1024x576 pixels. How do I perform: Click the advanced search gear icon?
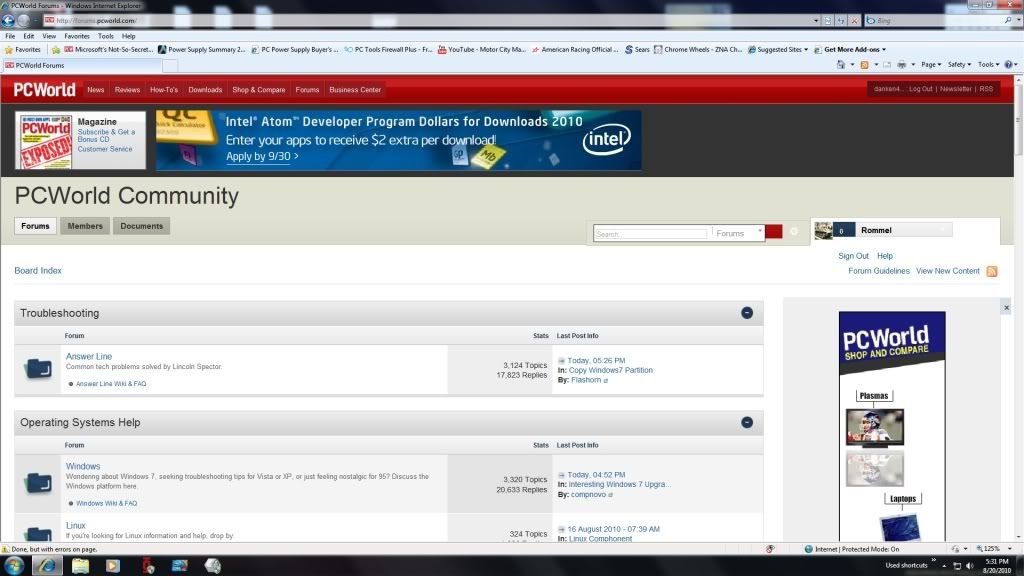pyautogui.click(x=793, y=231)
